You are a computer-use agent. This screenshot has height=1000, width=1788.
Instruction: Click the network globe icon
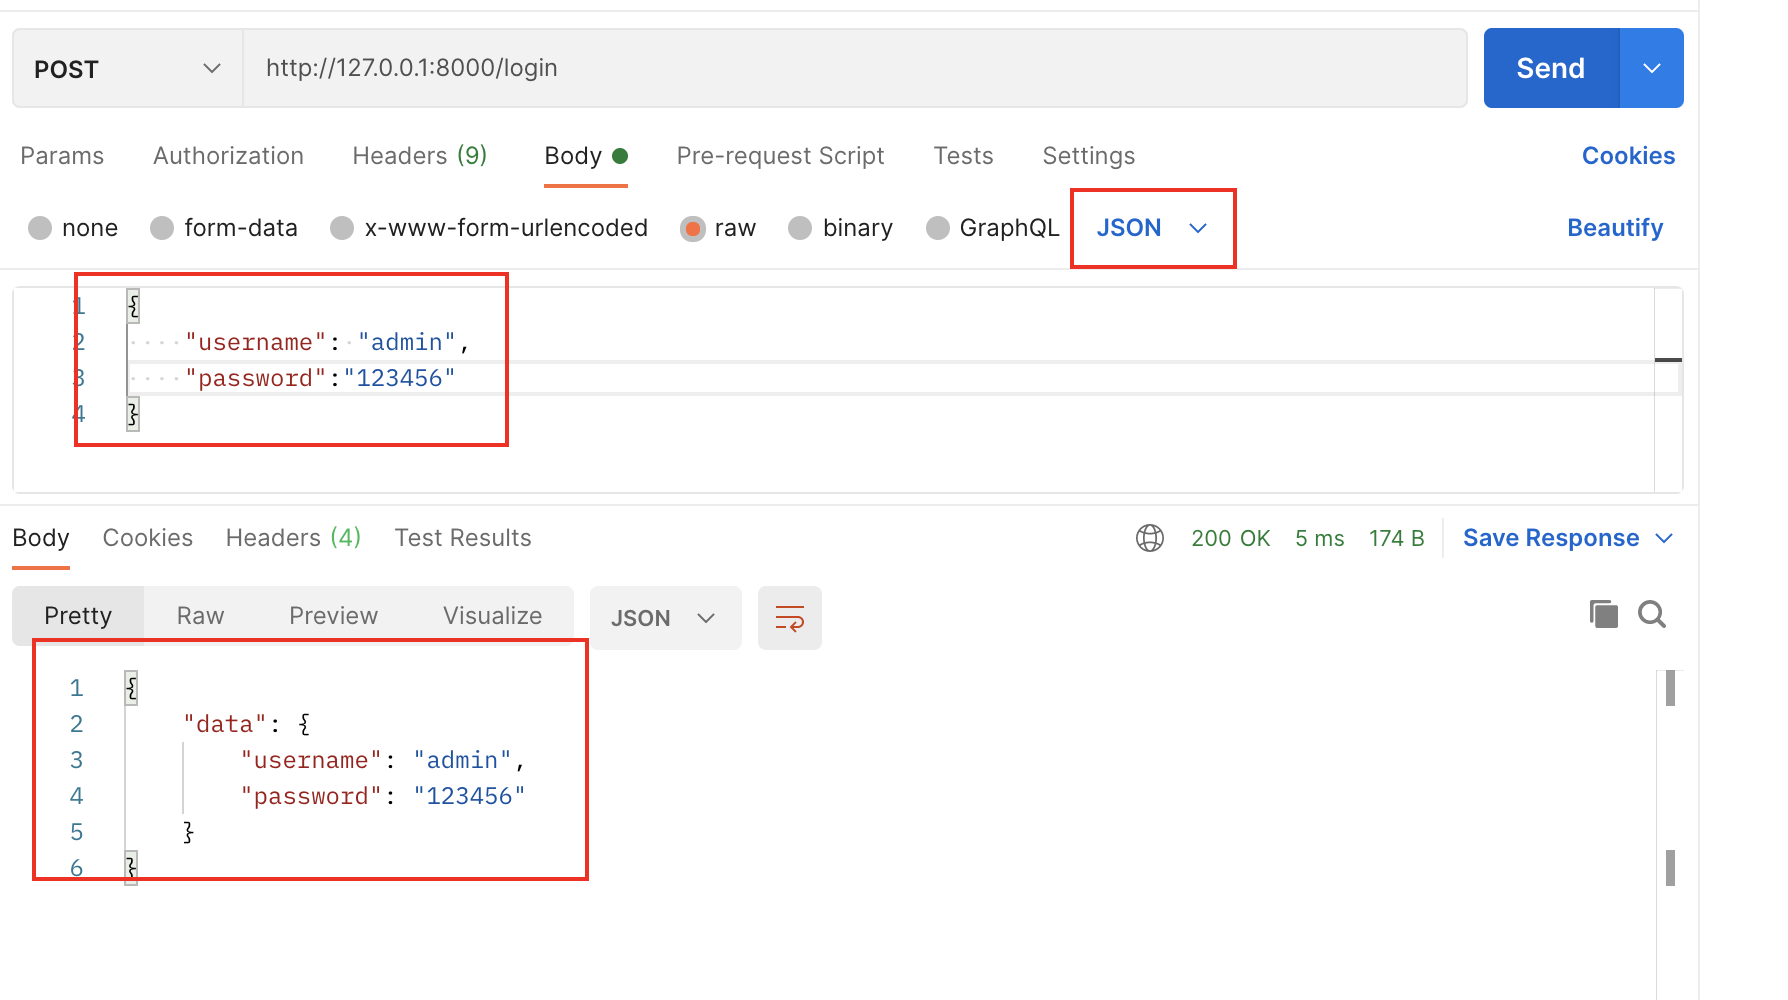[x=1150, y=538]
